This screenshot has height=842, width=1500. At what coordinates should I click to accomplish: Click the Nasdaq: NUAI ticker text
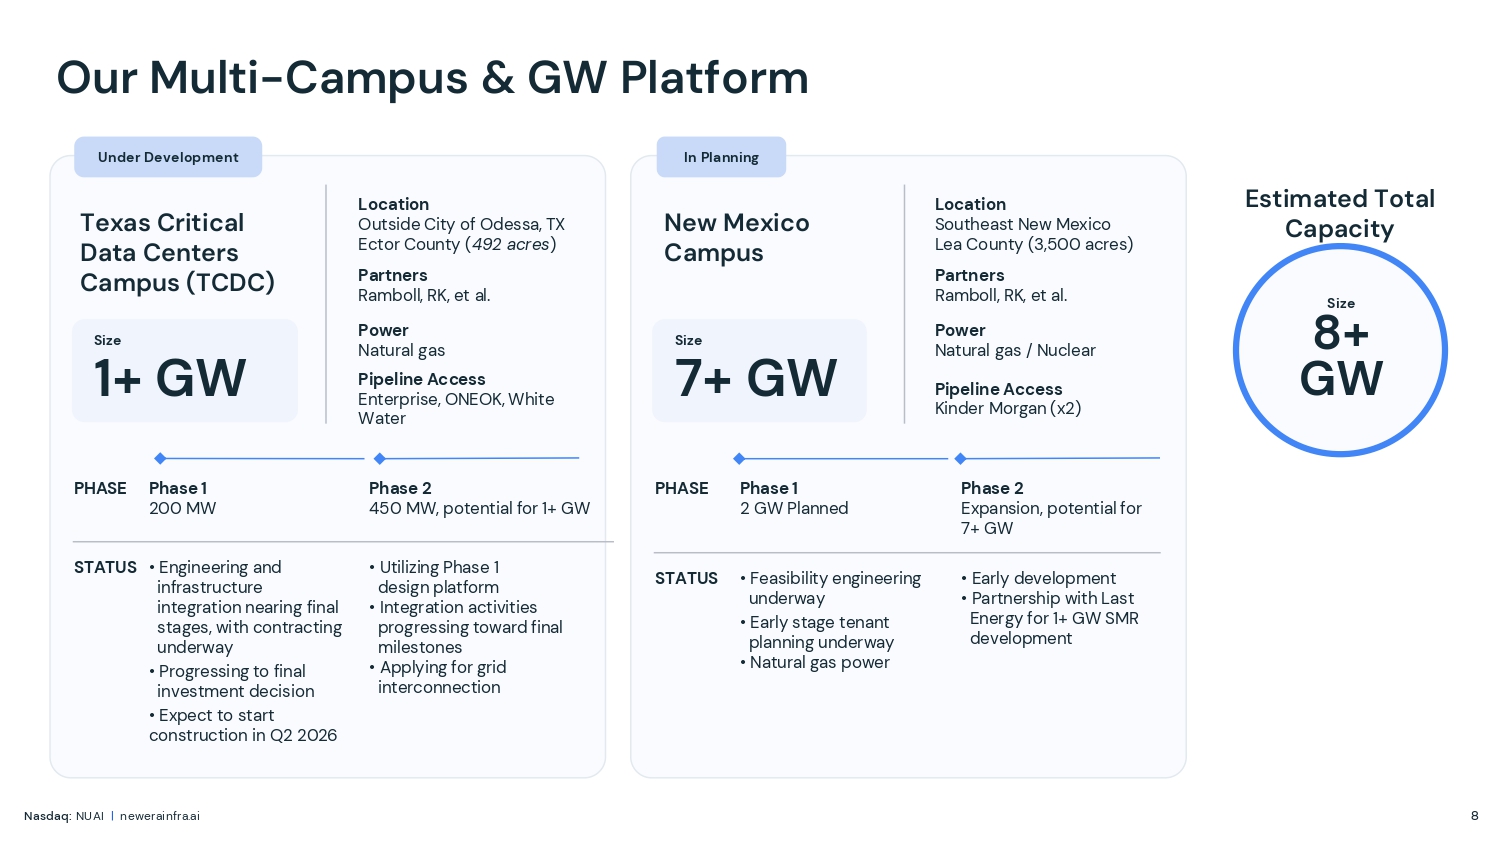(x=64, y=816)
